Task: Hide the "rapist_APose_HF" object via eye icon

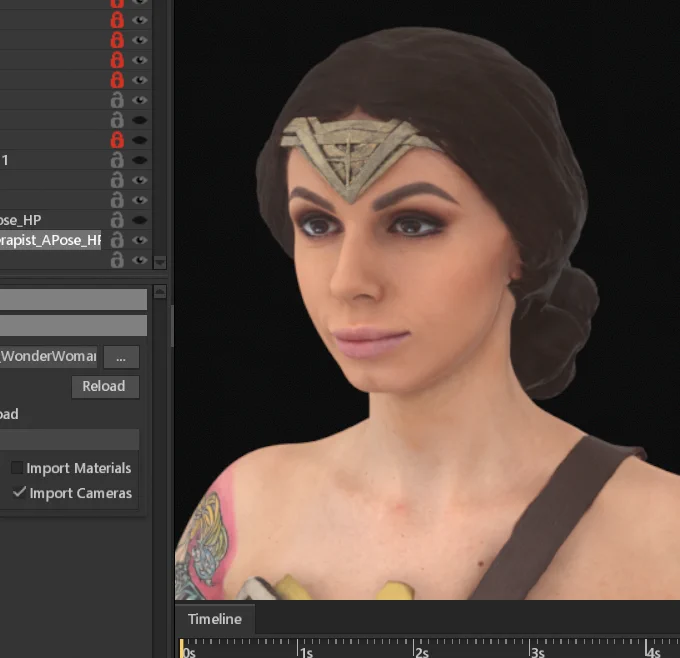Action: coord(139,240)
